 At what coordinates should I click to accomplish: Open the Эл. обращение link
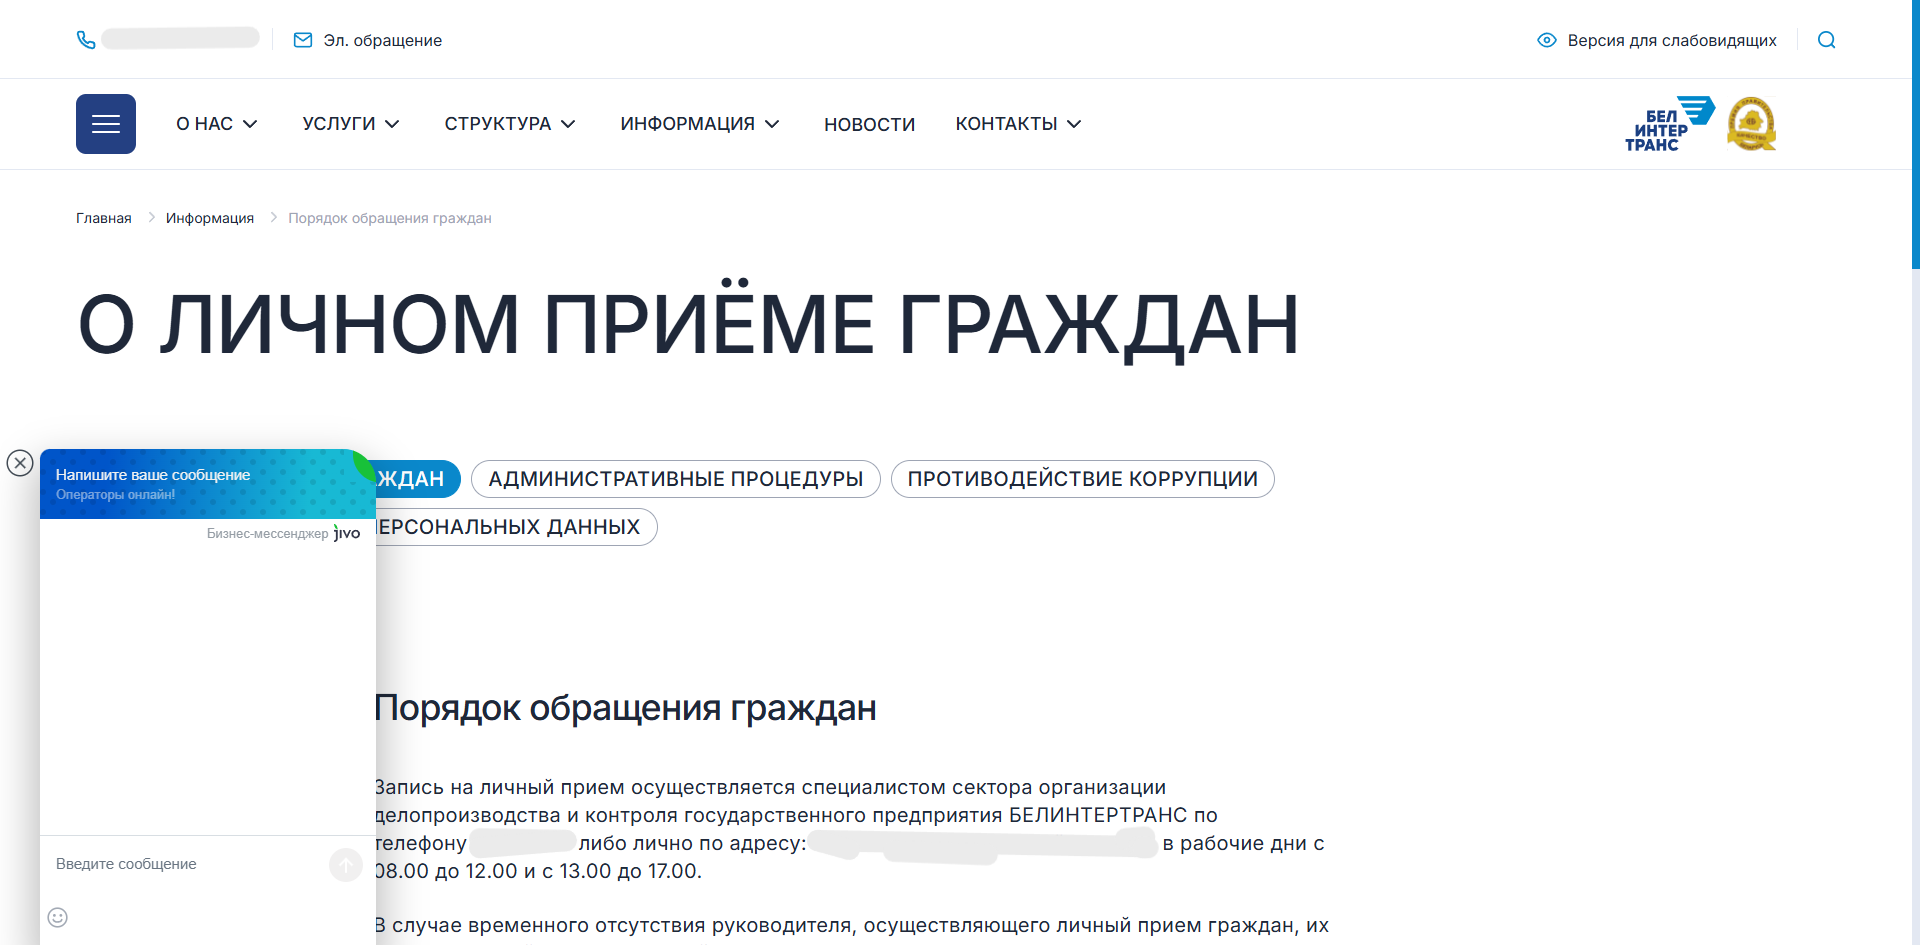pos(382,40)
